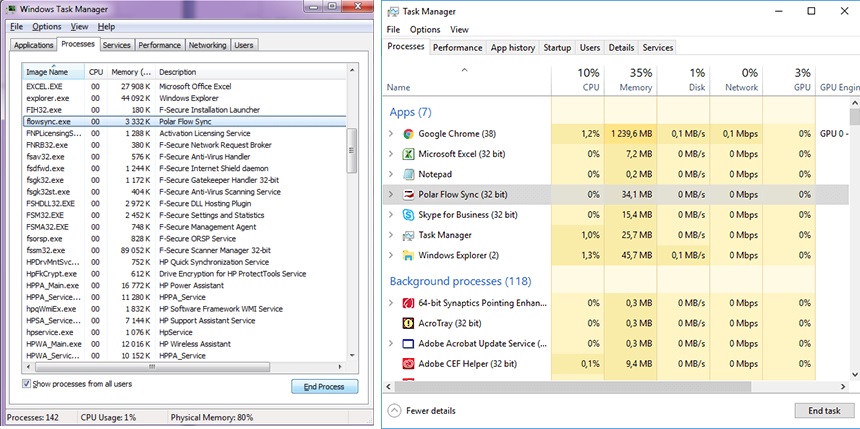Select the FNRB32.exe process row
The image size is (860, 429).
click(184, 145)
